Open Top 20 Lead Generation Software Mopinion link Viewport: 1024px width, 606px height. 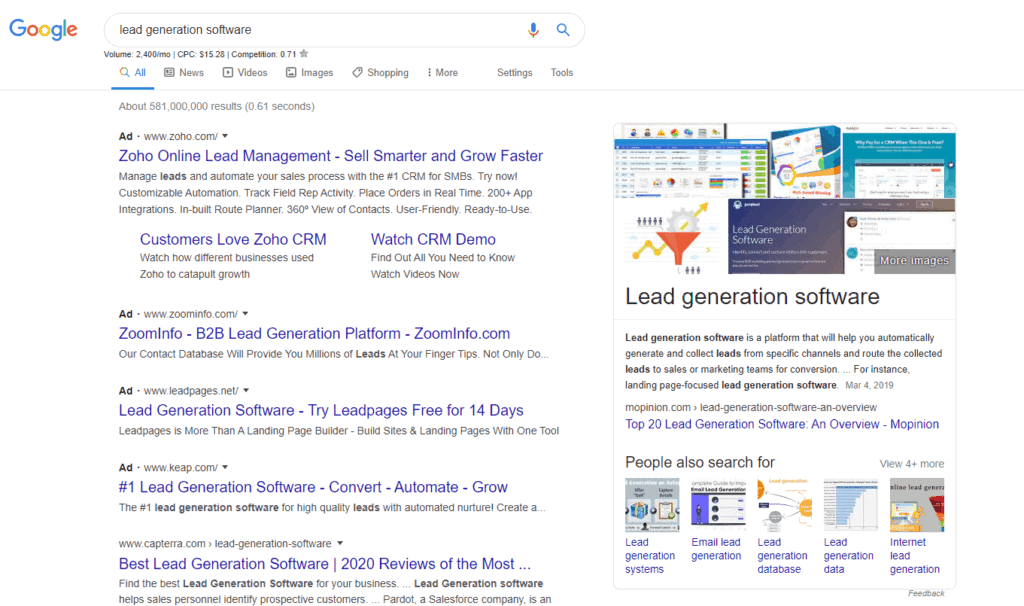click(782, 424)
